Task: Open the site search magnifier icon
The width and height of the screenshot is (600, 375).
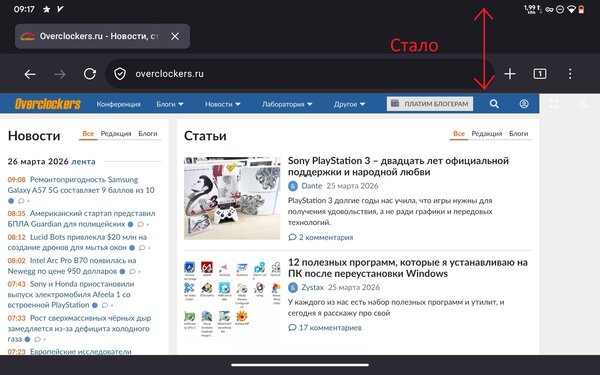Action: point(494,104)
